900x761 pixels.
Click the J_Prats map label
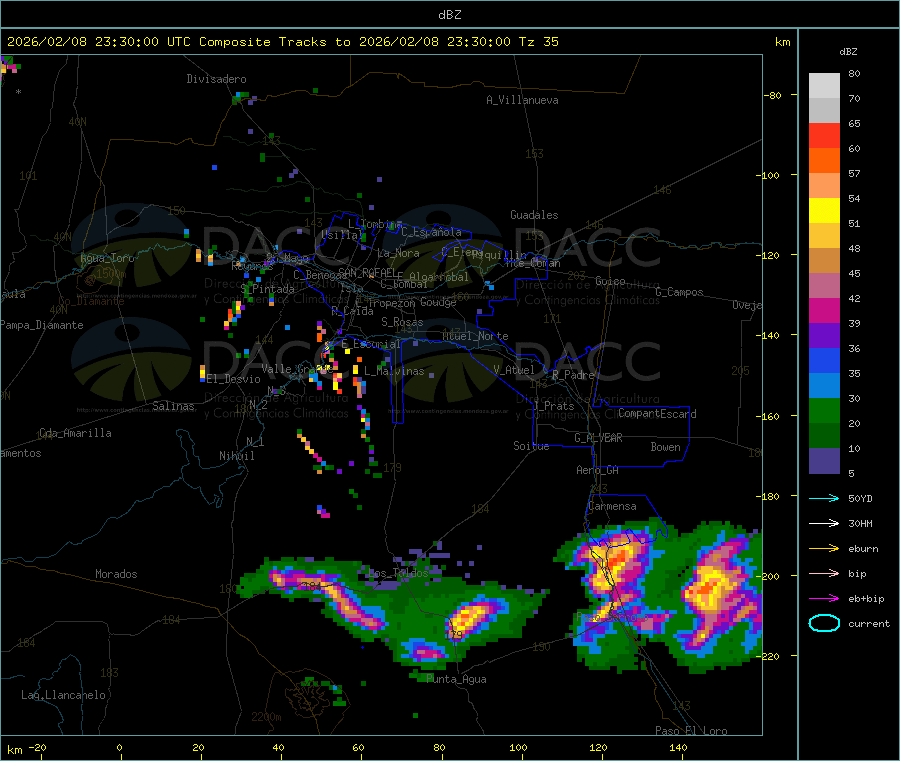point(553,406)
